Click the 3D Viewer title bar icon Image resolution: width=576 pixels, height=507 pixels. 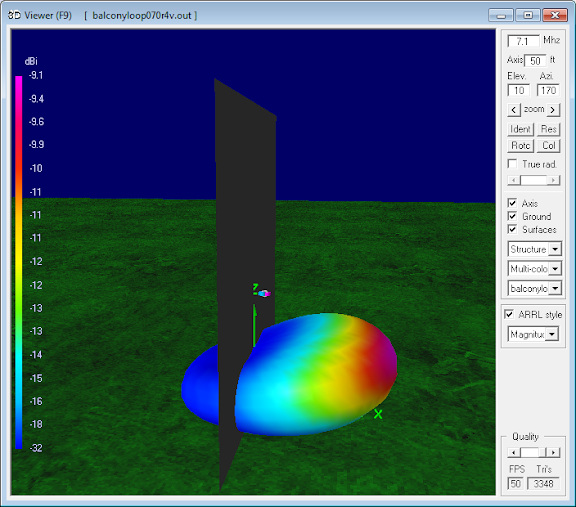[15, 15]
